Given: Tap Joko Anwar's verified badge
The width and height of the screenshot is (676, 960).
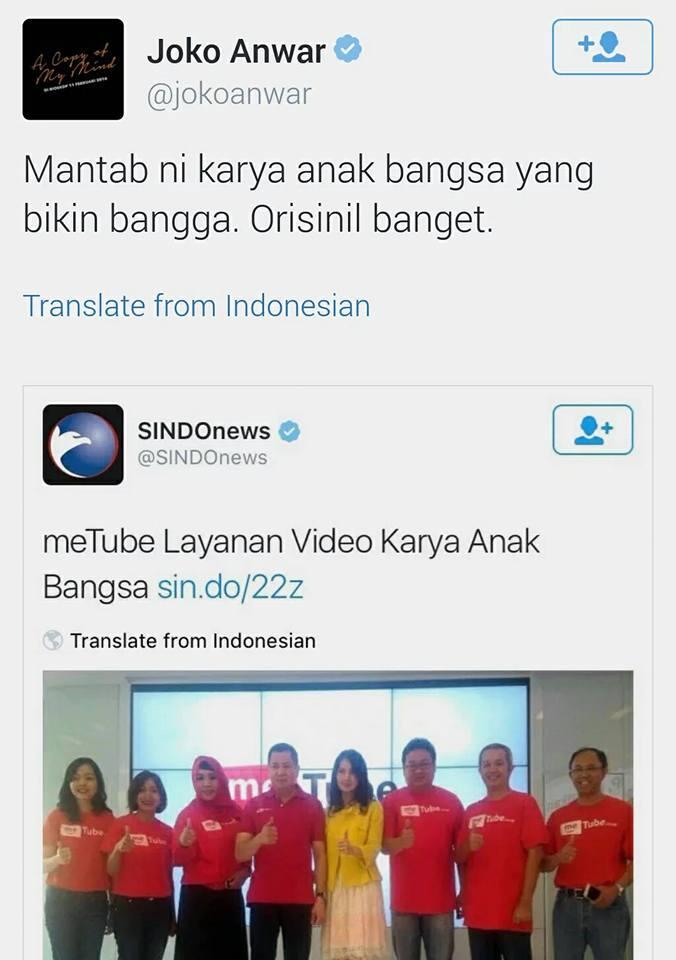Looking at the screenshot, I should (x=347, y=50).
